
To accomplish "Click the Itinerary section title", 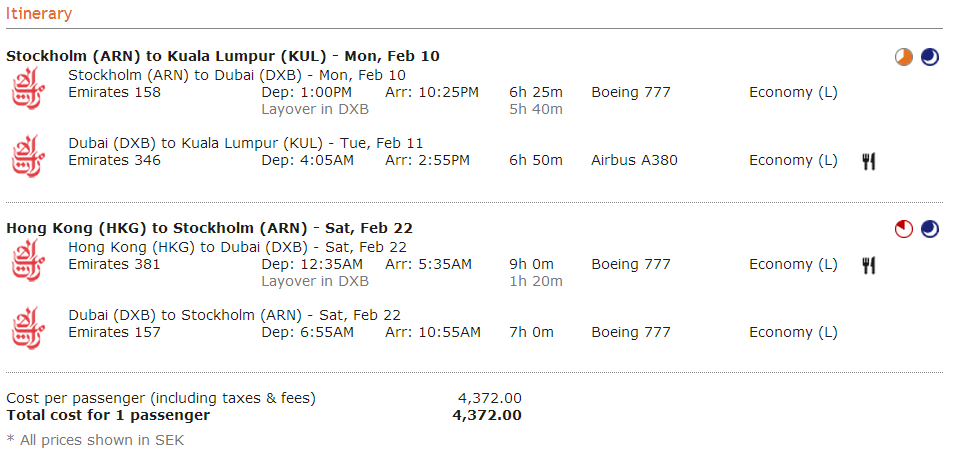I will (39, 14).
